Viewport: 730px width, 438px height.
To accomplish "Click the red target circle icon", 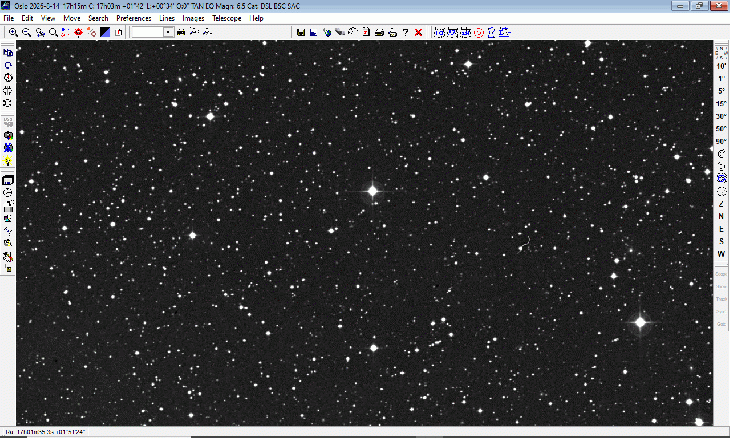I will click(479, 32).
